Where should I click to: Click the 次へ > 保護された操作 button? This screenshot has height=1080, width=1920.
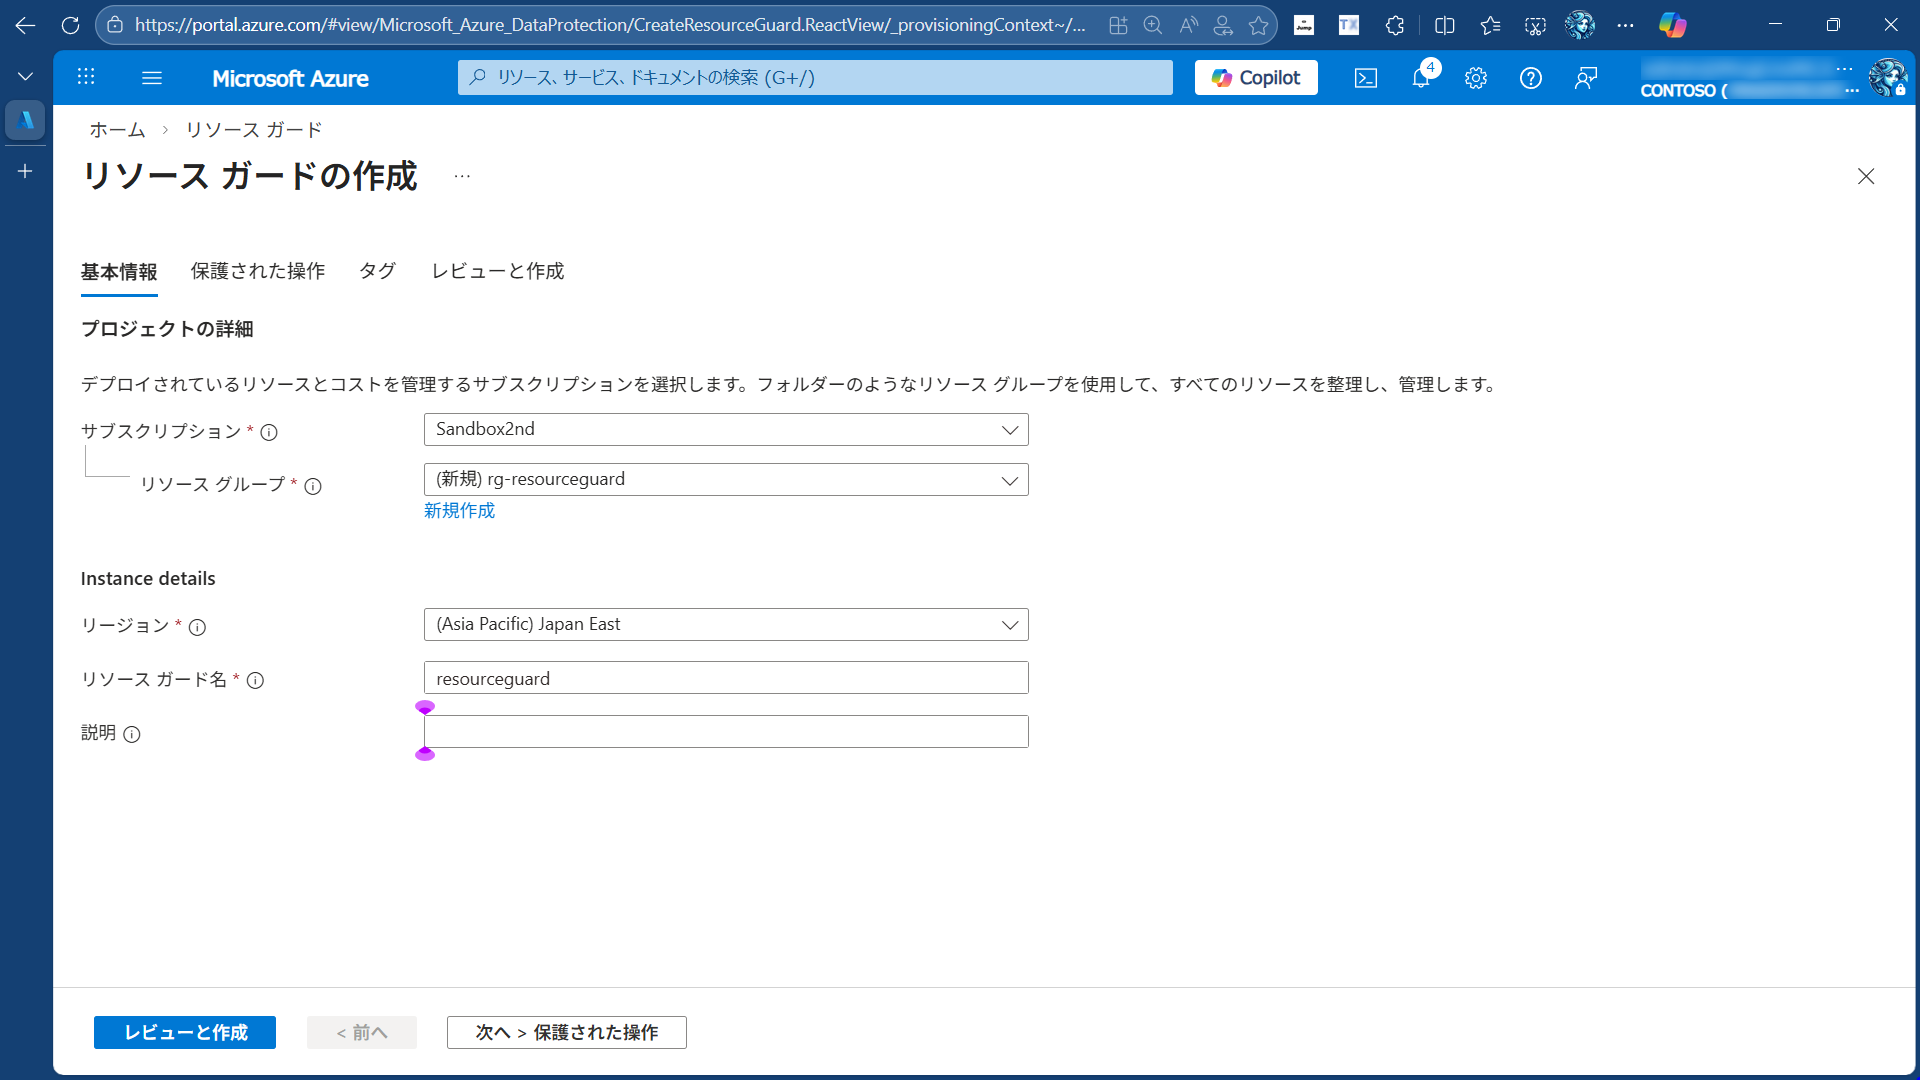[x=566, y=1032]
